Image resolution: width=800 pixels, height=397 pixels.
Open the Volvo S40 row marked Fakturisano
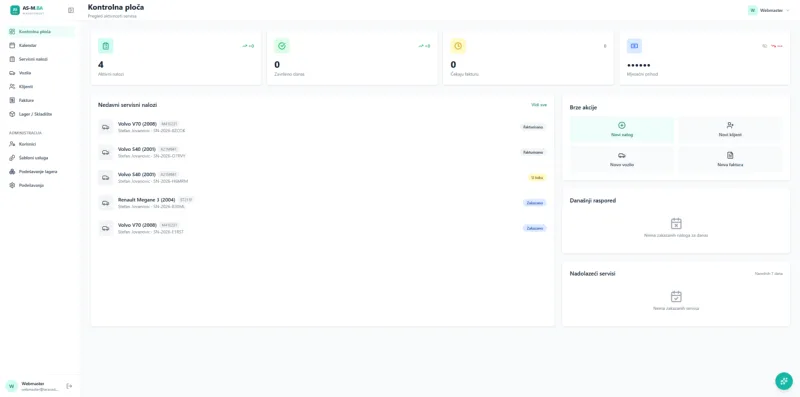click(322, 152)
